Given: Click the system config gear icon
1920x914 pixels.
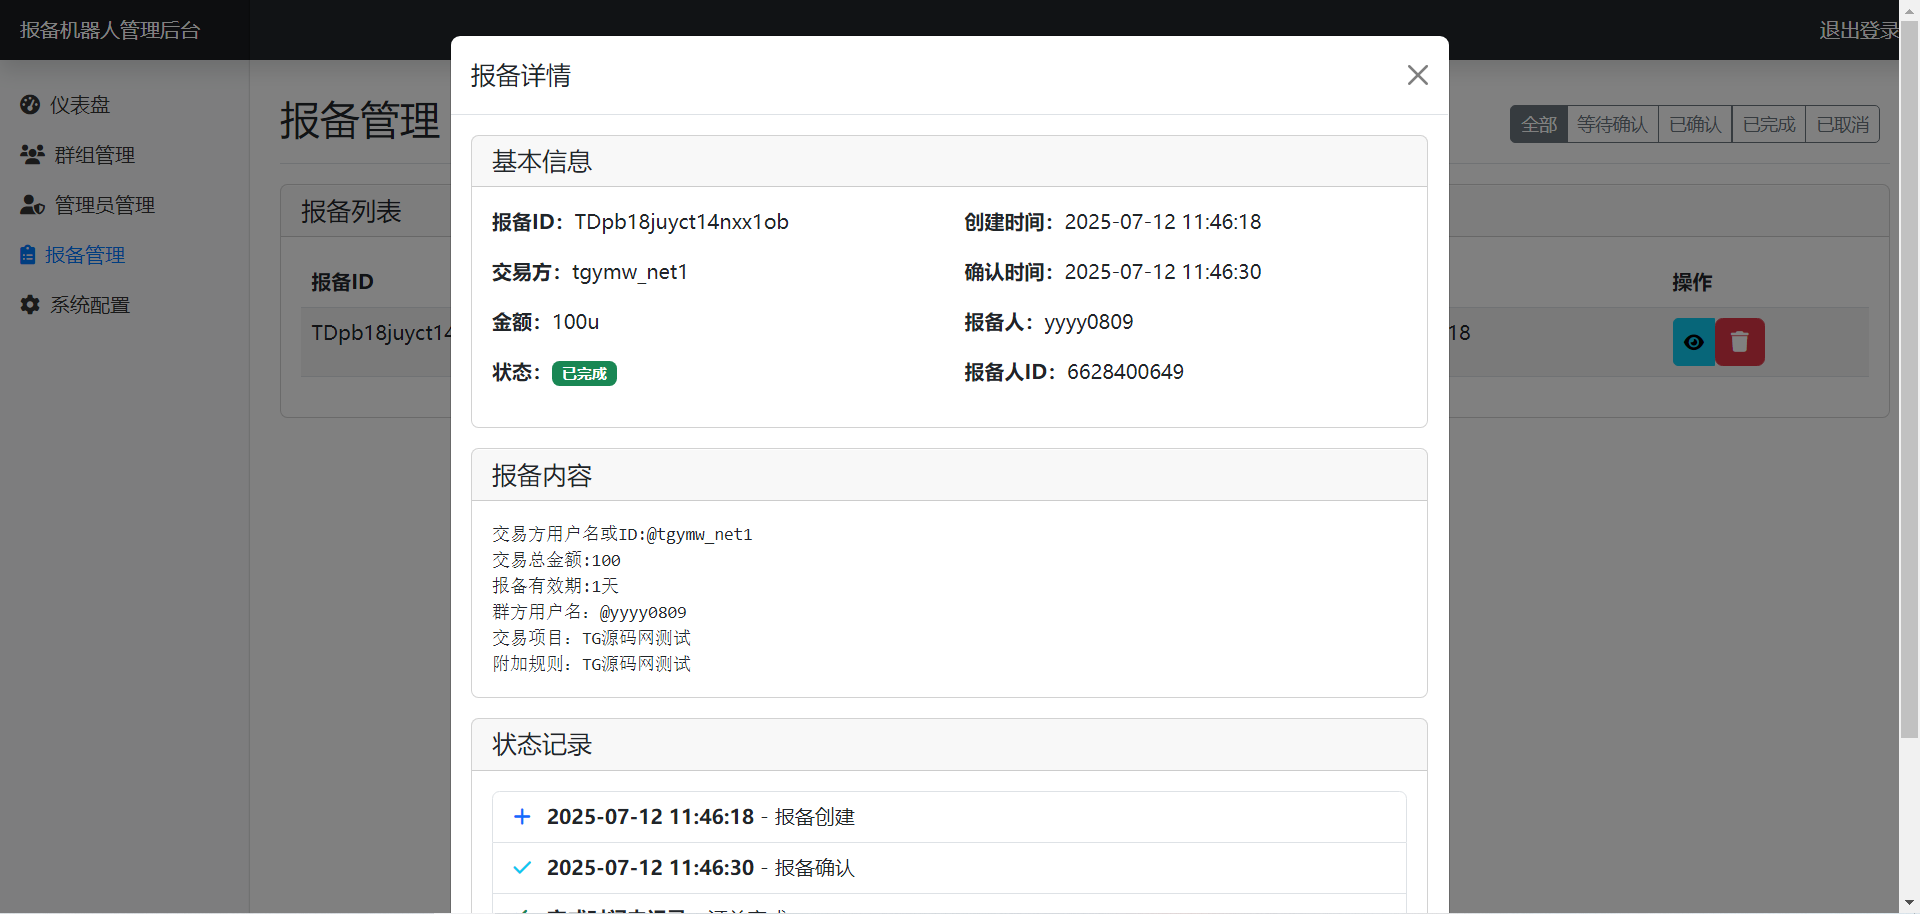Looking at the screenshot, I should [x=30, y=305].
